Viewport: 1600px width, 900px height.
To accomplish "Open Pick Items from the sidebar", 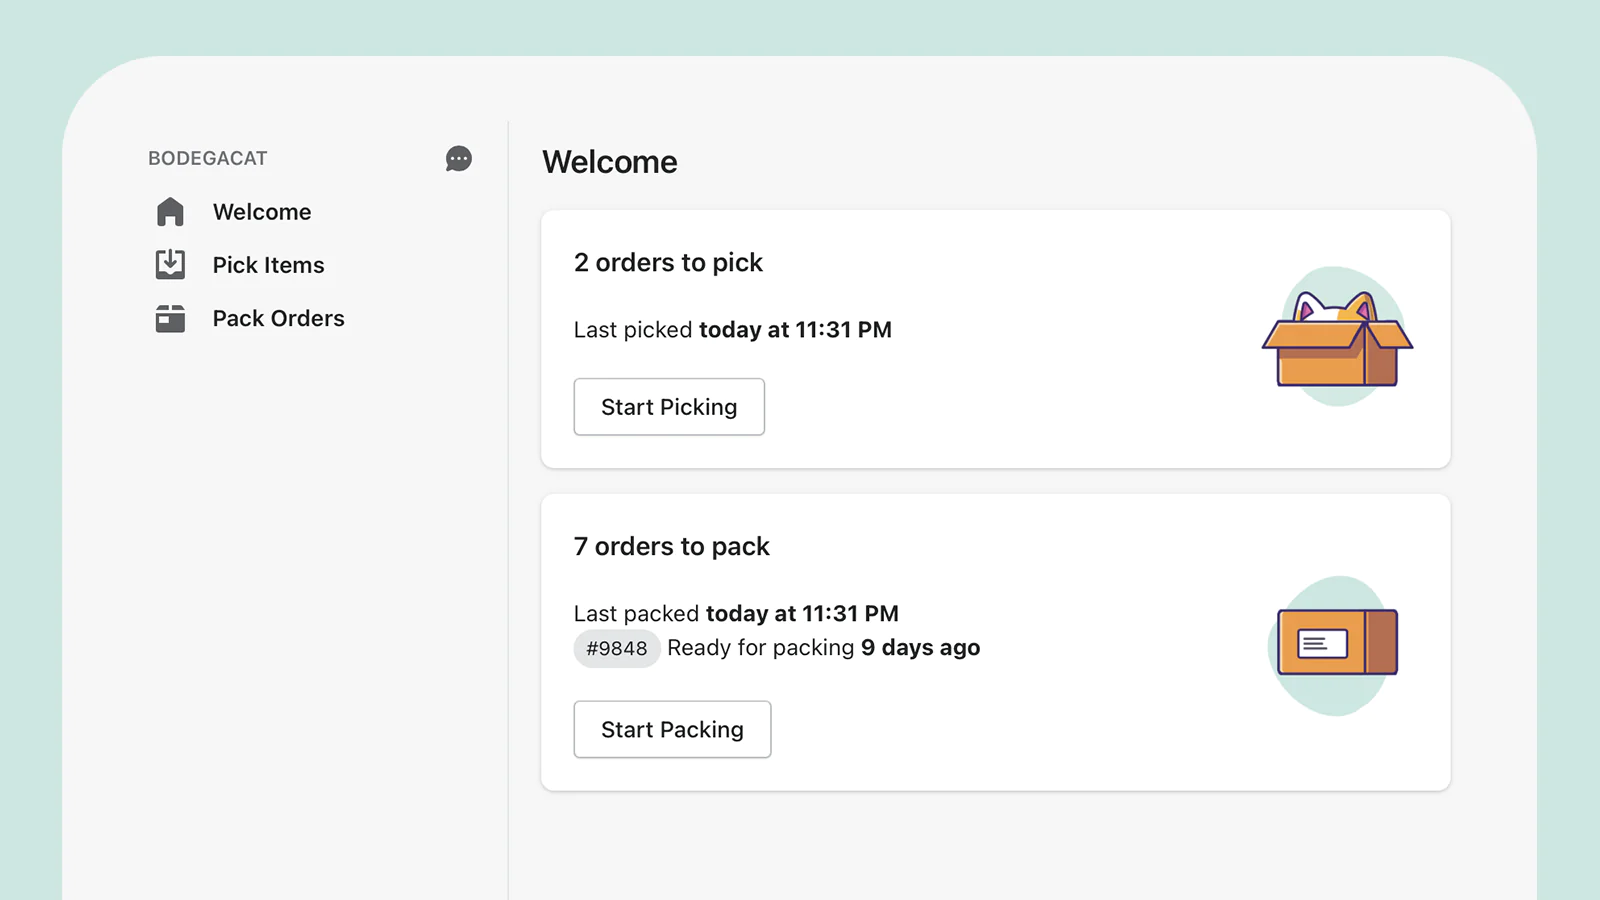I will coord(268,265).
